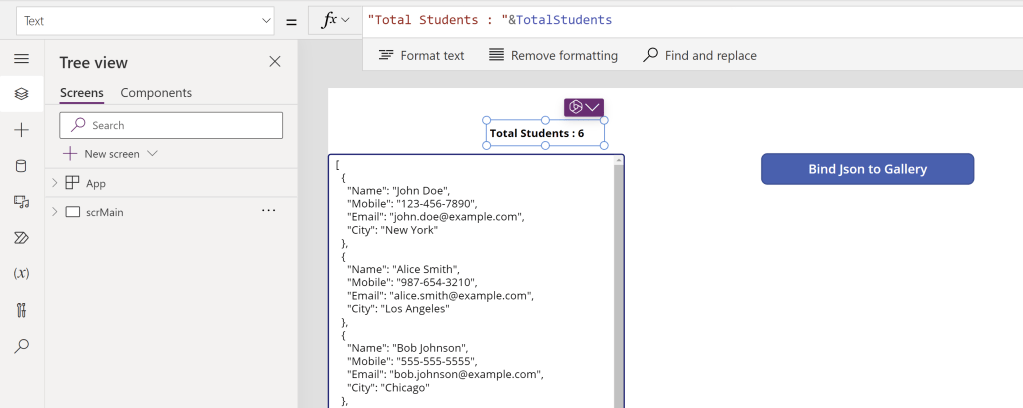Viewport: 1023px width, 408px height.
Task: Click the Search magnifier icon in sidebar
Action: click(x=21, y=346)
